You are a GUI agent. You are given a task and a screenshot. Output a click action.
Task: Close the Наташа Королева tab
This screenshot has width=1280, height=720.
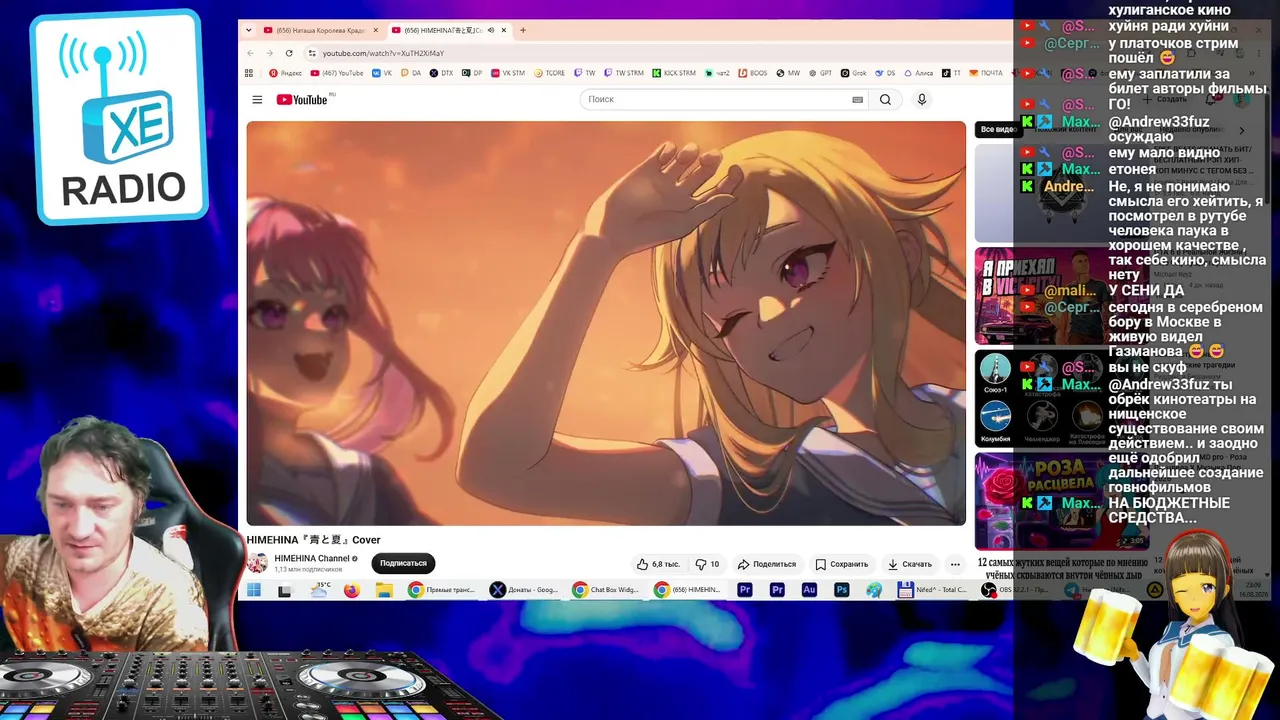376,30
